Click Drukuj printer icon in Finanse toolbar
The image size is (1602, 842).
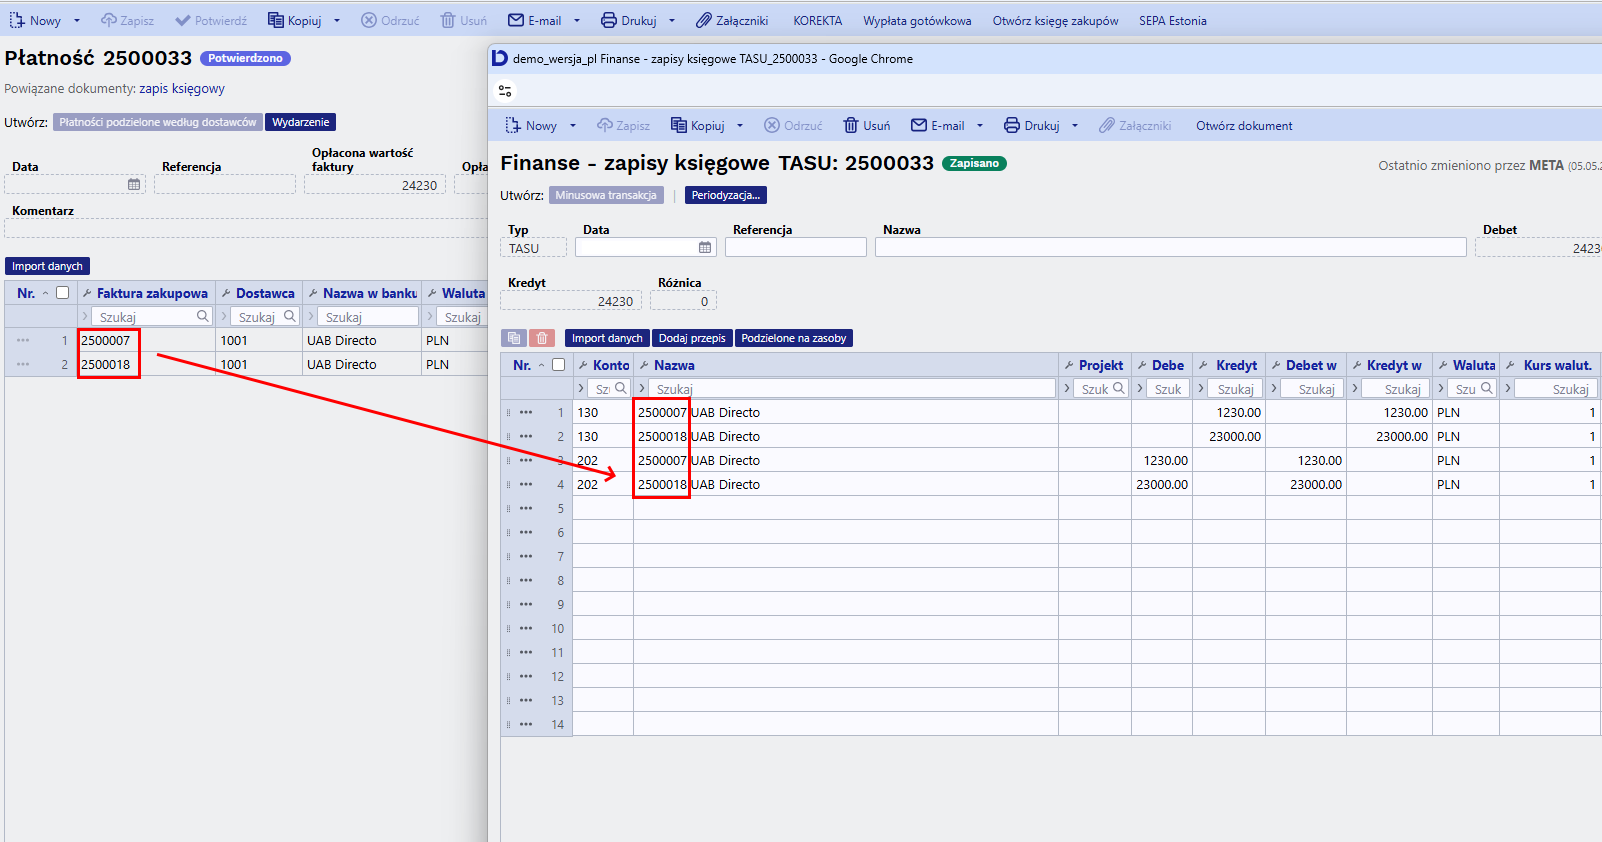1012,125
